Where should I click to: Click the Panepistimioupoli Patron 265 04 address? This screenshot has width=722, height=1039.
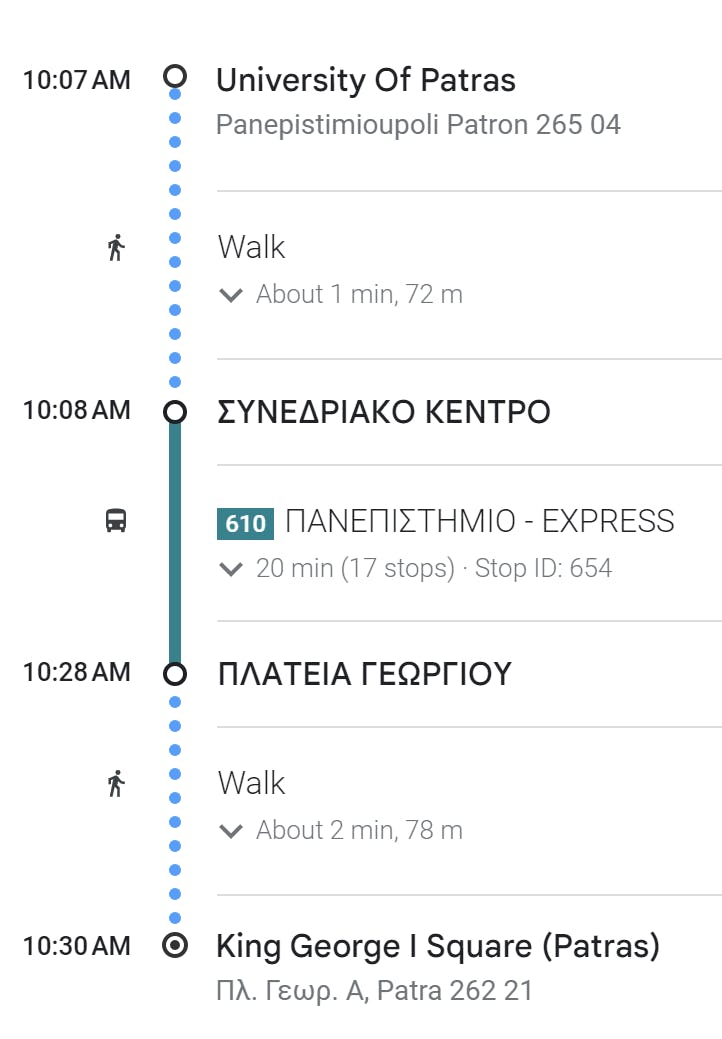(x=418, y=125)
